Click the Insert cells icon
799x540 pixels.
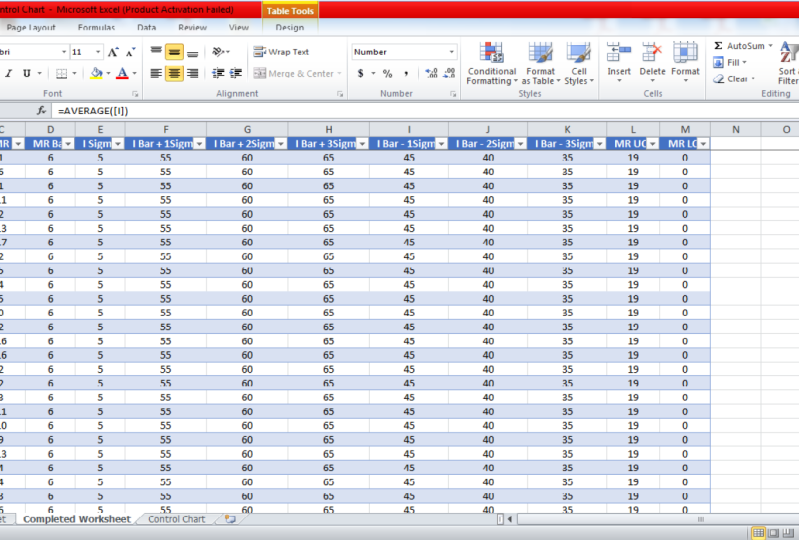point(619,52)
